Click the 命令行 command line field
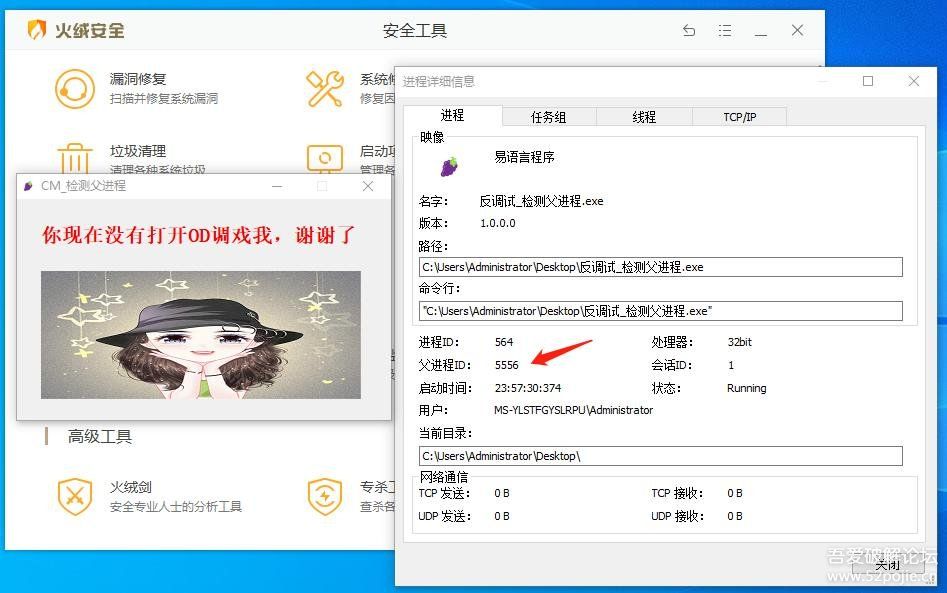 (x=660, y=311)
